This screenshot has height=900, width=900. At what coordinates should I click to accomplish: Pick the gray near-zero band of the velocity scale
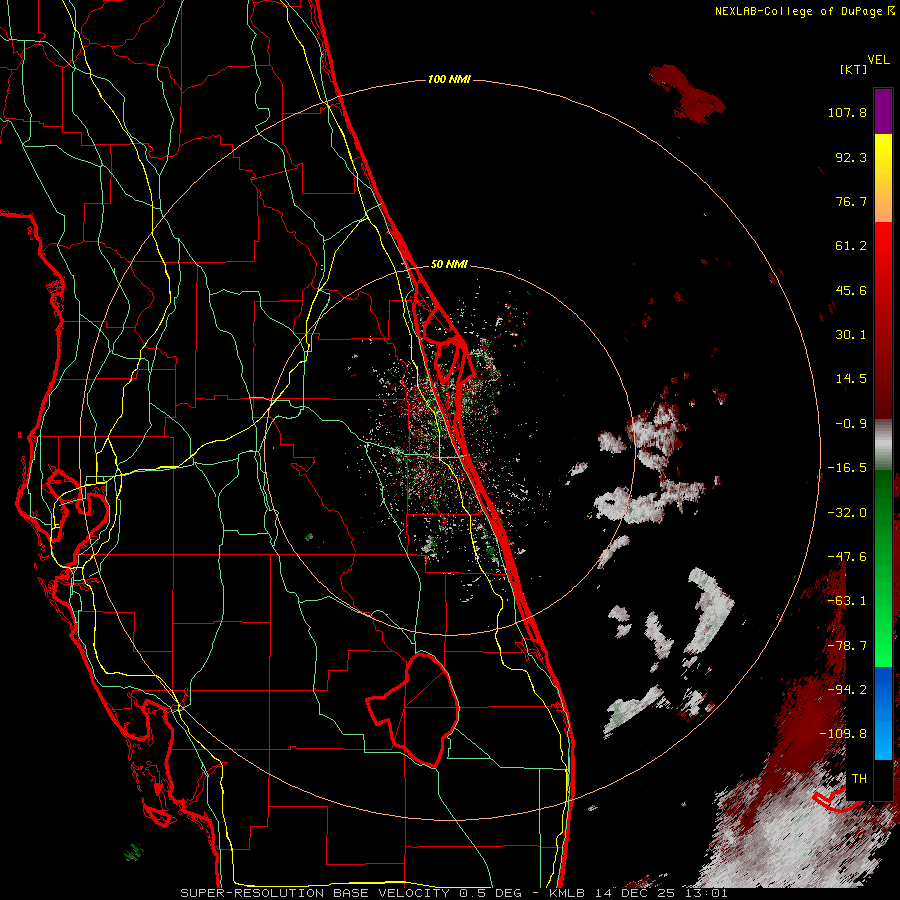pos(883,445)
